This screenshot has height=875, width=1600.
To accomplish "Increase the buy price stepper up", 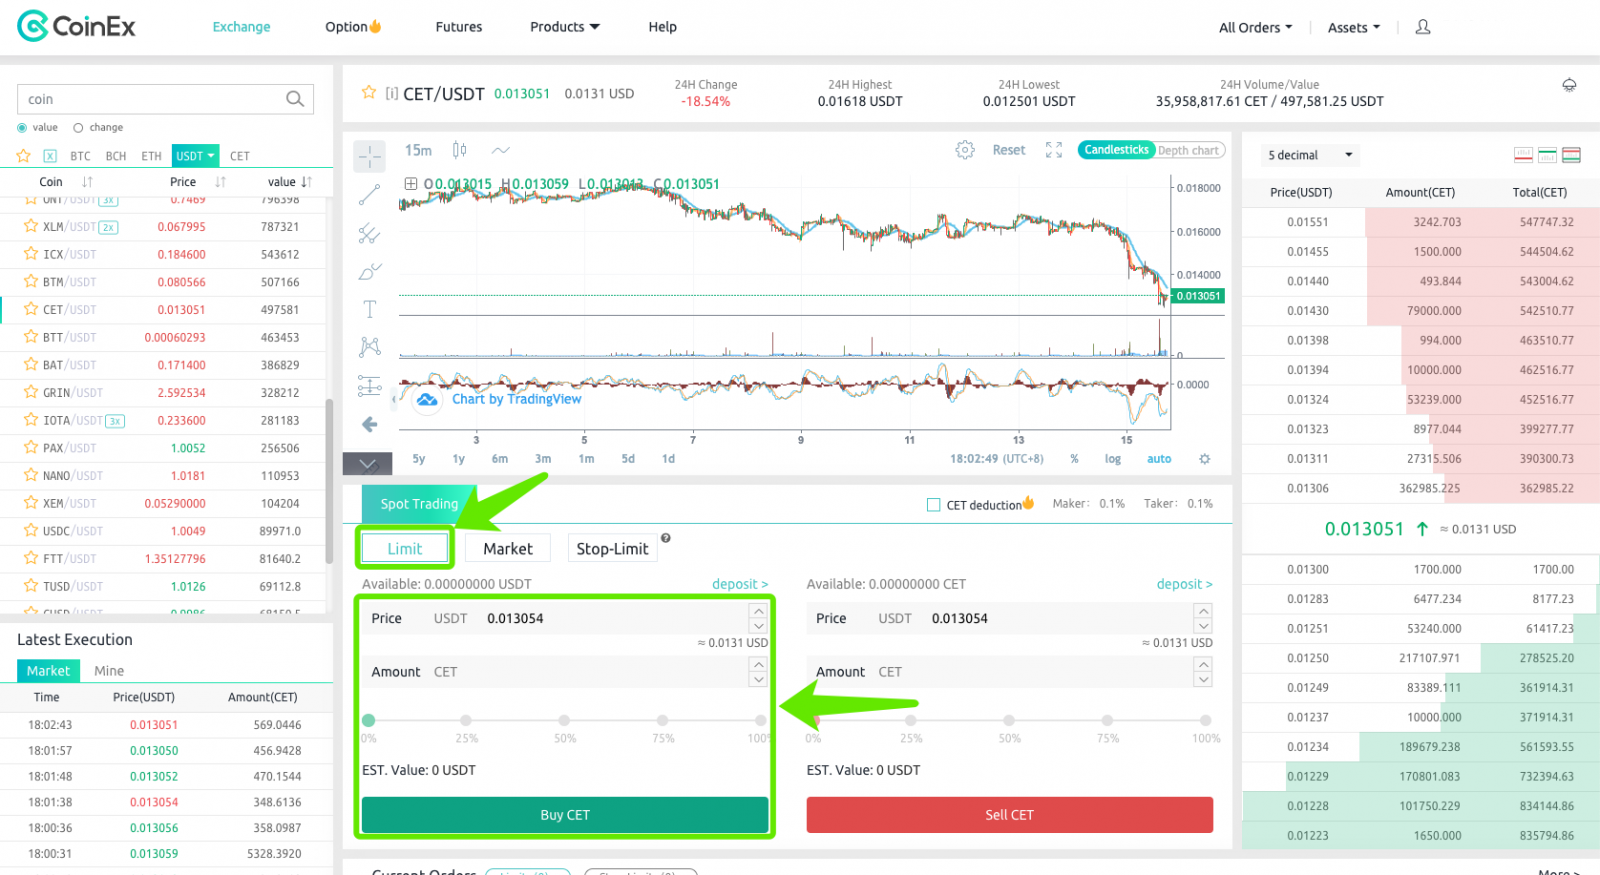I will (x=759, y=611).
